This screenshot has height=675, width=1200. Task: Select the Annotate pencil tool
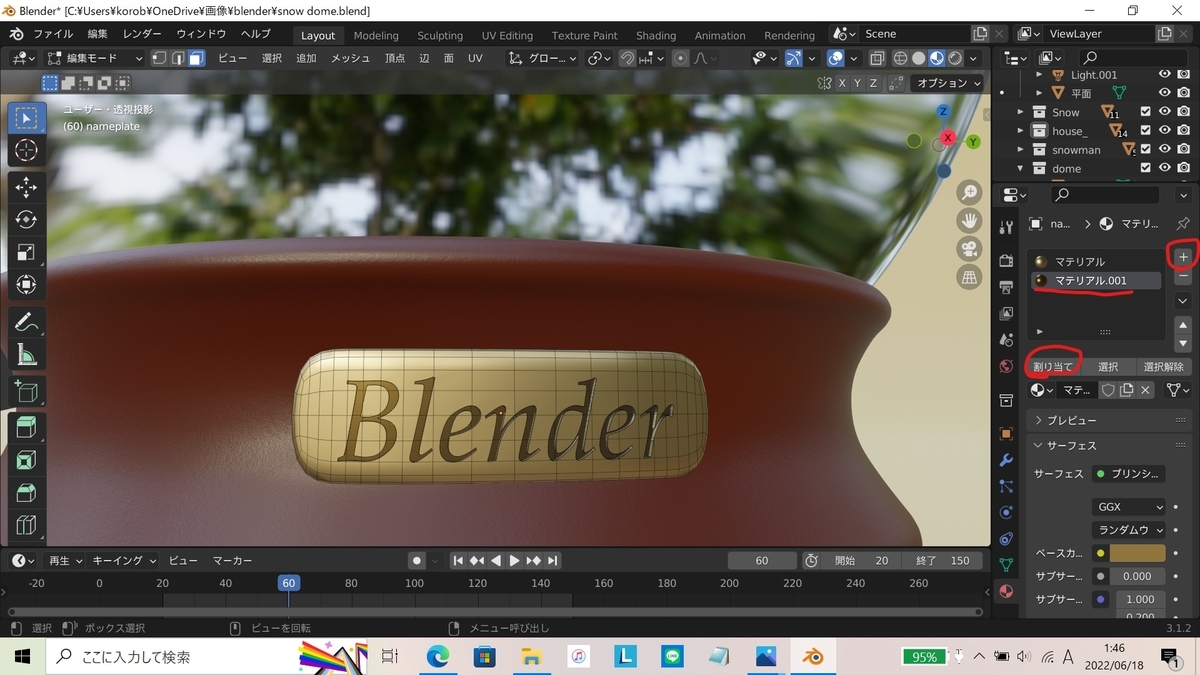coord(26,323)
